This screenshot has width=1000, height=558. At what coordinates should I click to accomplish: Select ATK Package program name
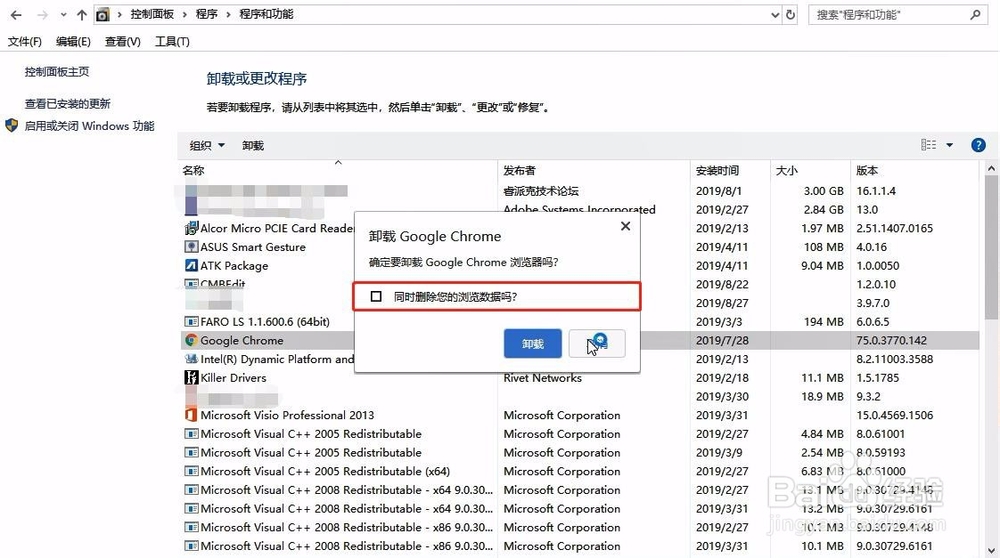pos(234,265)
